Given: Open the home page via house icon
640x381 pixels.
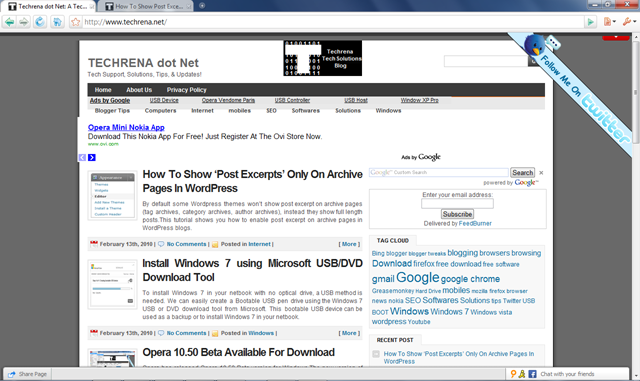Looking at the screenshot, I should click(x=57, y=22).
